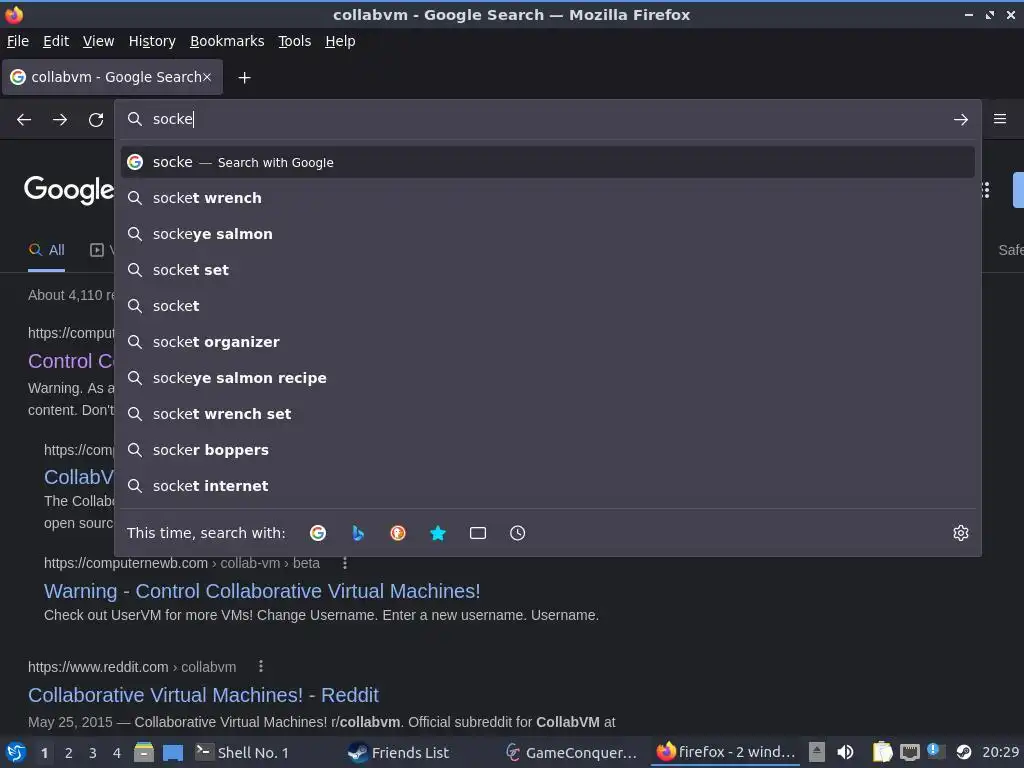The height and width of the screenshot is (768, 1024).
Task: Click the blue show-desktop taskbar icon
Action: (x=173, y=753)
